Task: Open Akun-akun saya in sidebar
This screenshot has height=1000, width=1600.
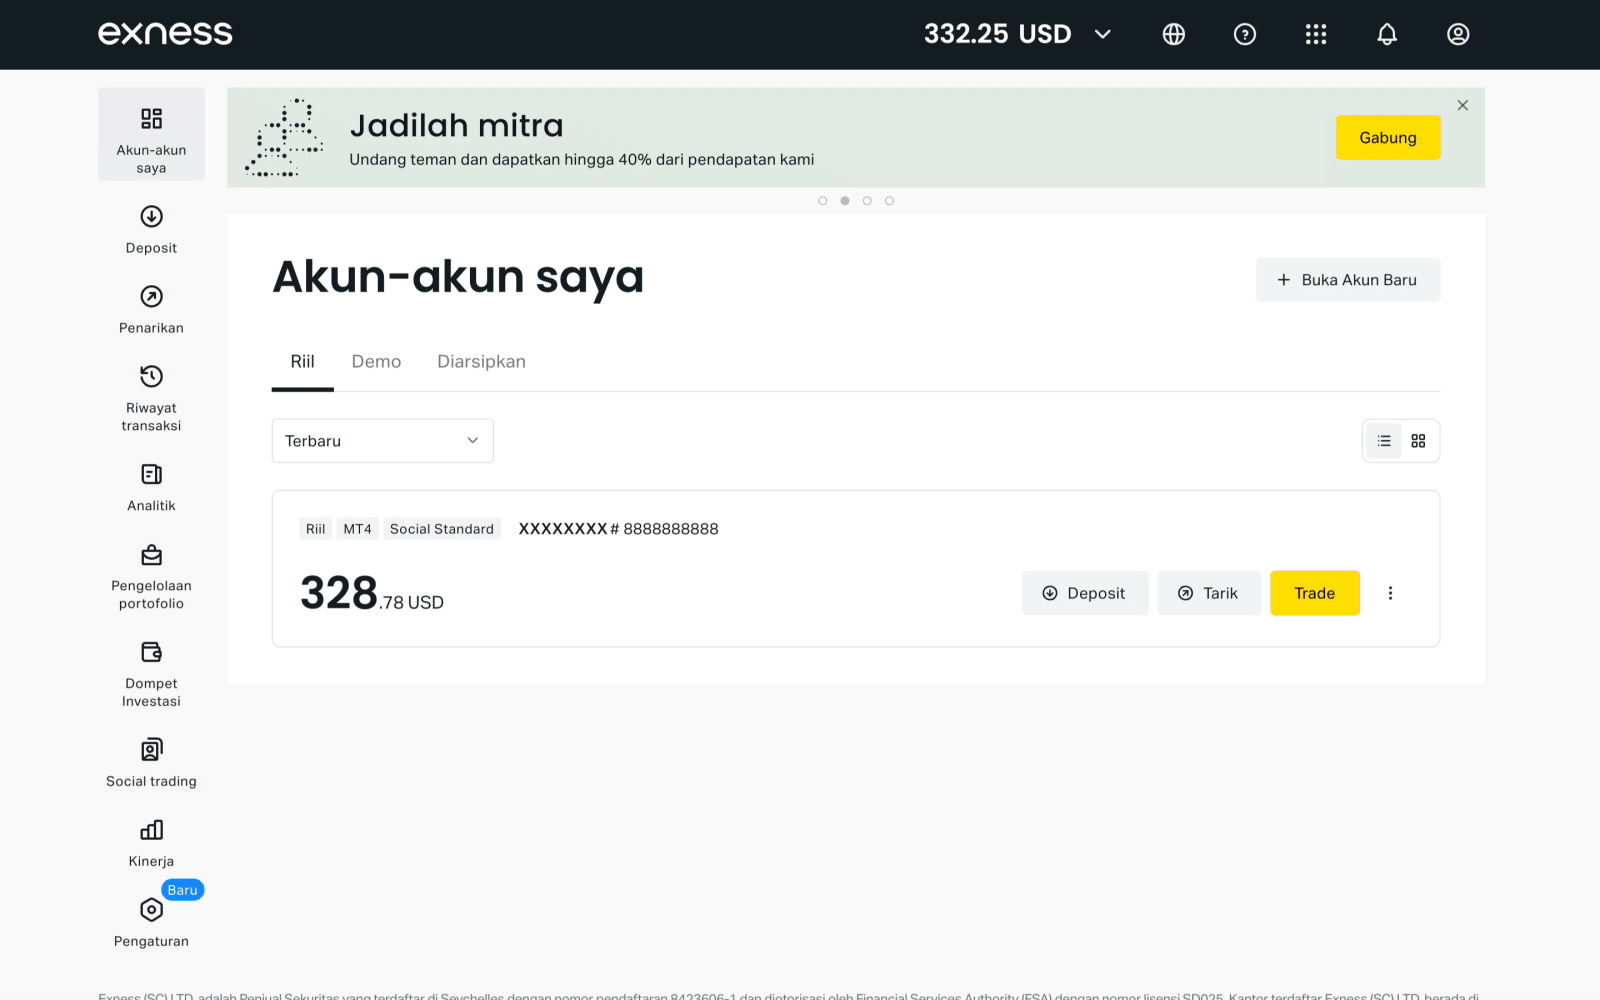Action: (x=151, y=134)
